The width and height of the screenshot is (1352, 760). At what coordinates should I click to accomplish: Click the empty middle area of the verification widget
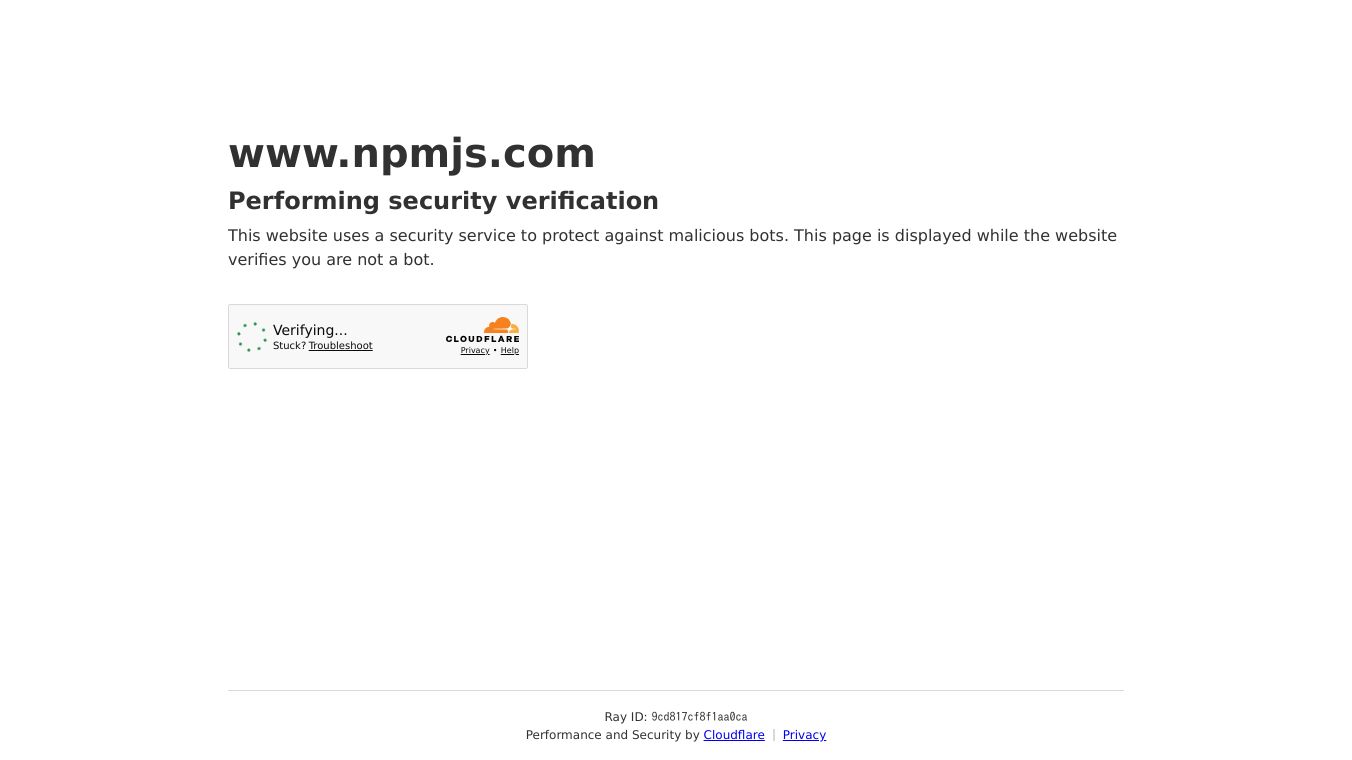(408, 337)
